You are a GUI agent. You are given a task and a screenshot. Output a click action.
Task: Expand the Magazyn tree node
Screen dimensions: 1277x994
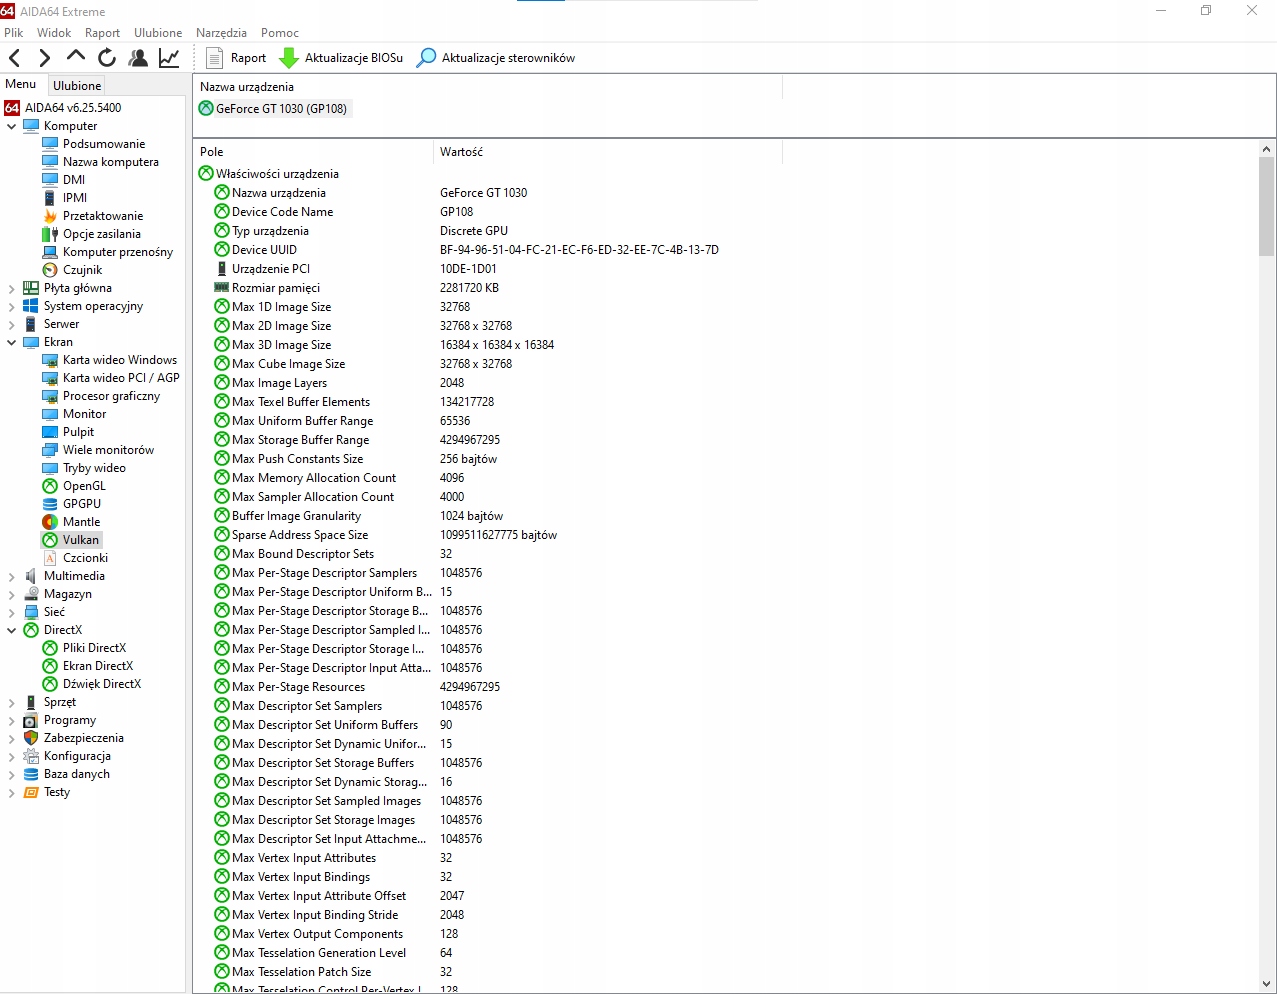pos(11,594)
